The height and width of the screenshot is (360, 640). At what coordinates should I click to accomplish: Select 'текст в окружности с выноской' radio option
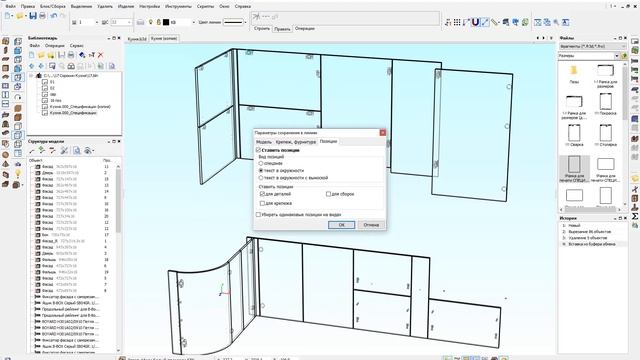[261, 178]
